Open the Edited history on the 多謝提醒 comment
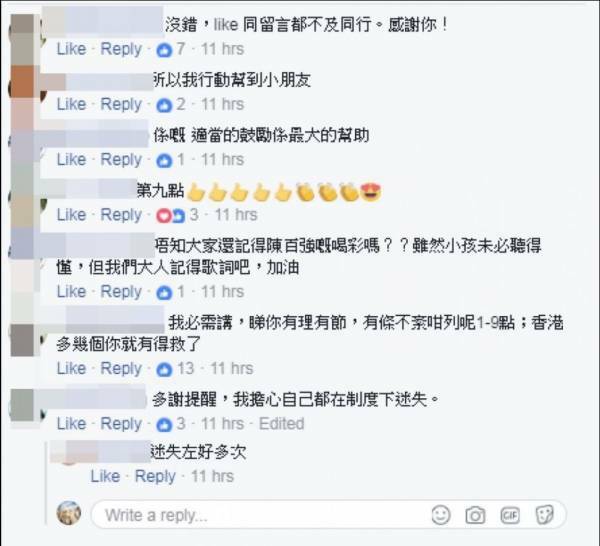The width and height of the screenshot is (600, 546). click(282, 424)
